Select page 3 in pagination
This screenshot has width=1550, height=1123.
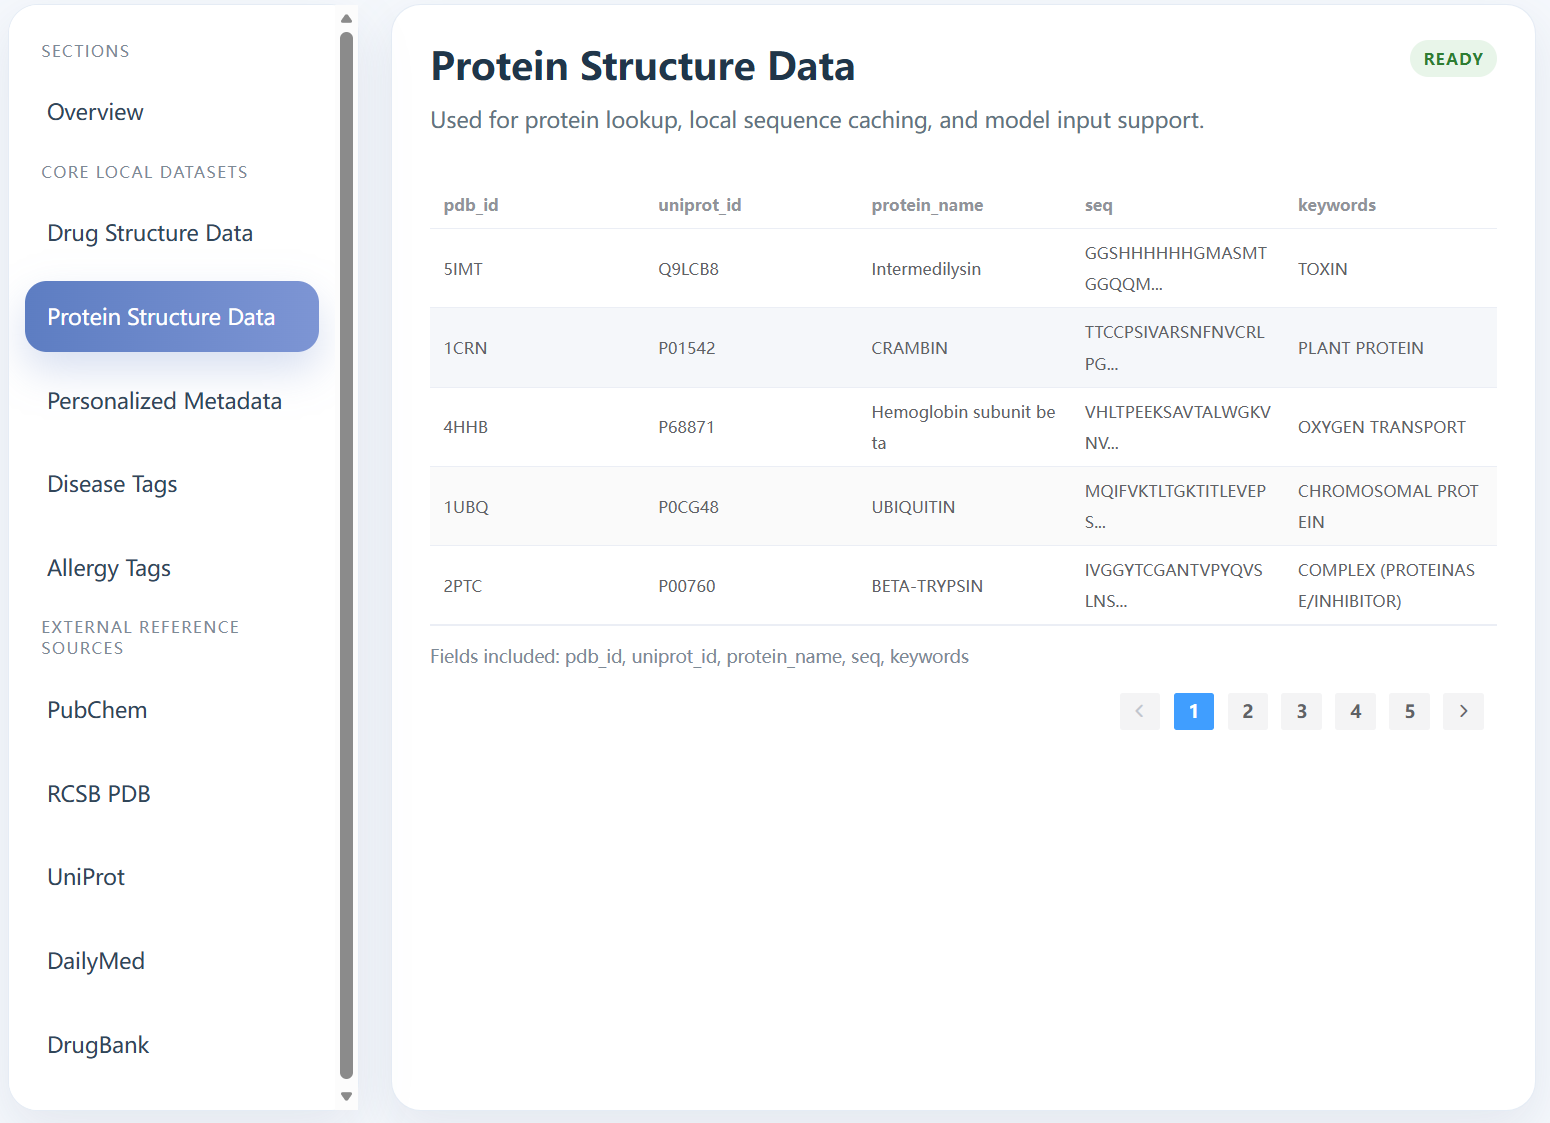tap(1301, 711)
